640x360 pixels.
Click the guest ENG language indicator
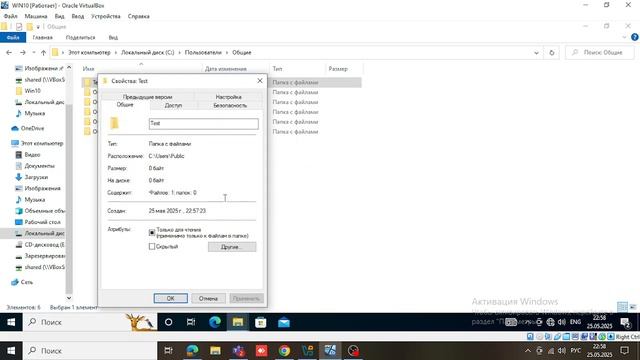(575, 322)
